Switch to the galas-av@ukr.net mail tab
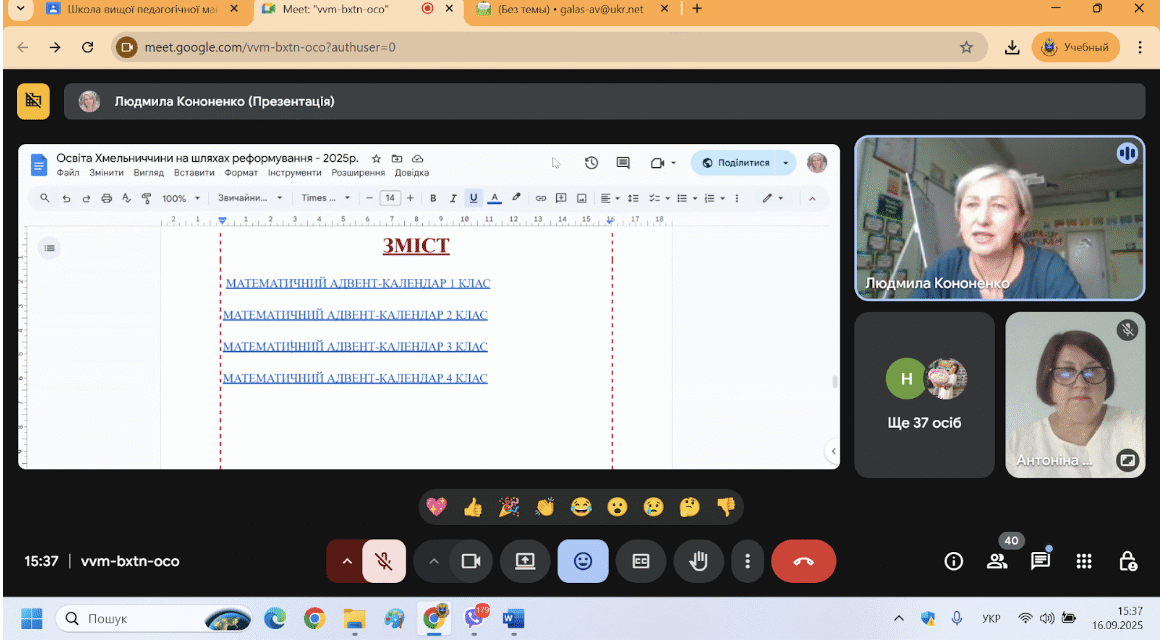This screenshot has width=1160, height=640. click(570, 10)
